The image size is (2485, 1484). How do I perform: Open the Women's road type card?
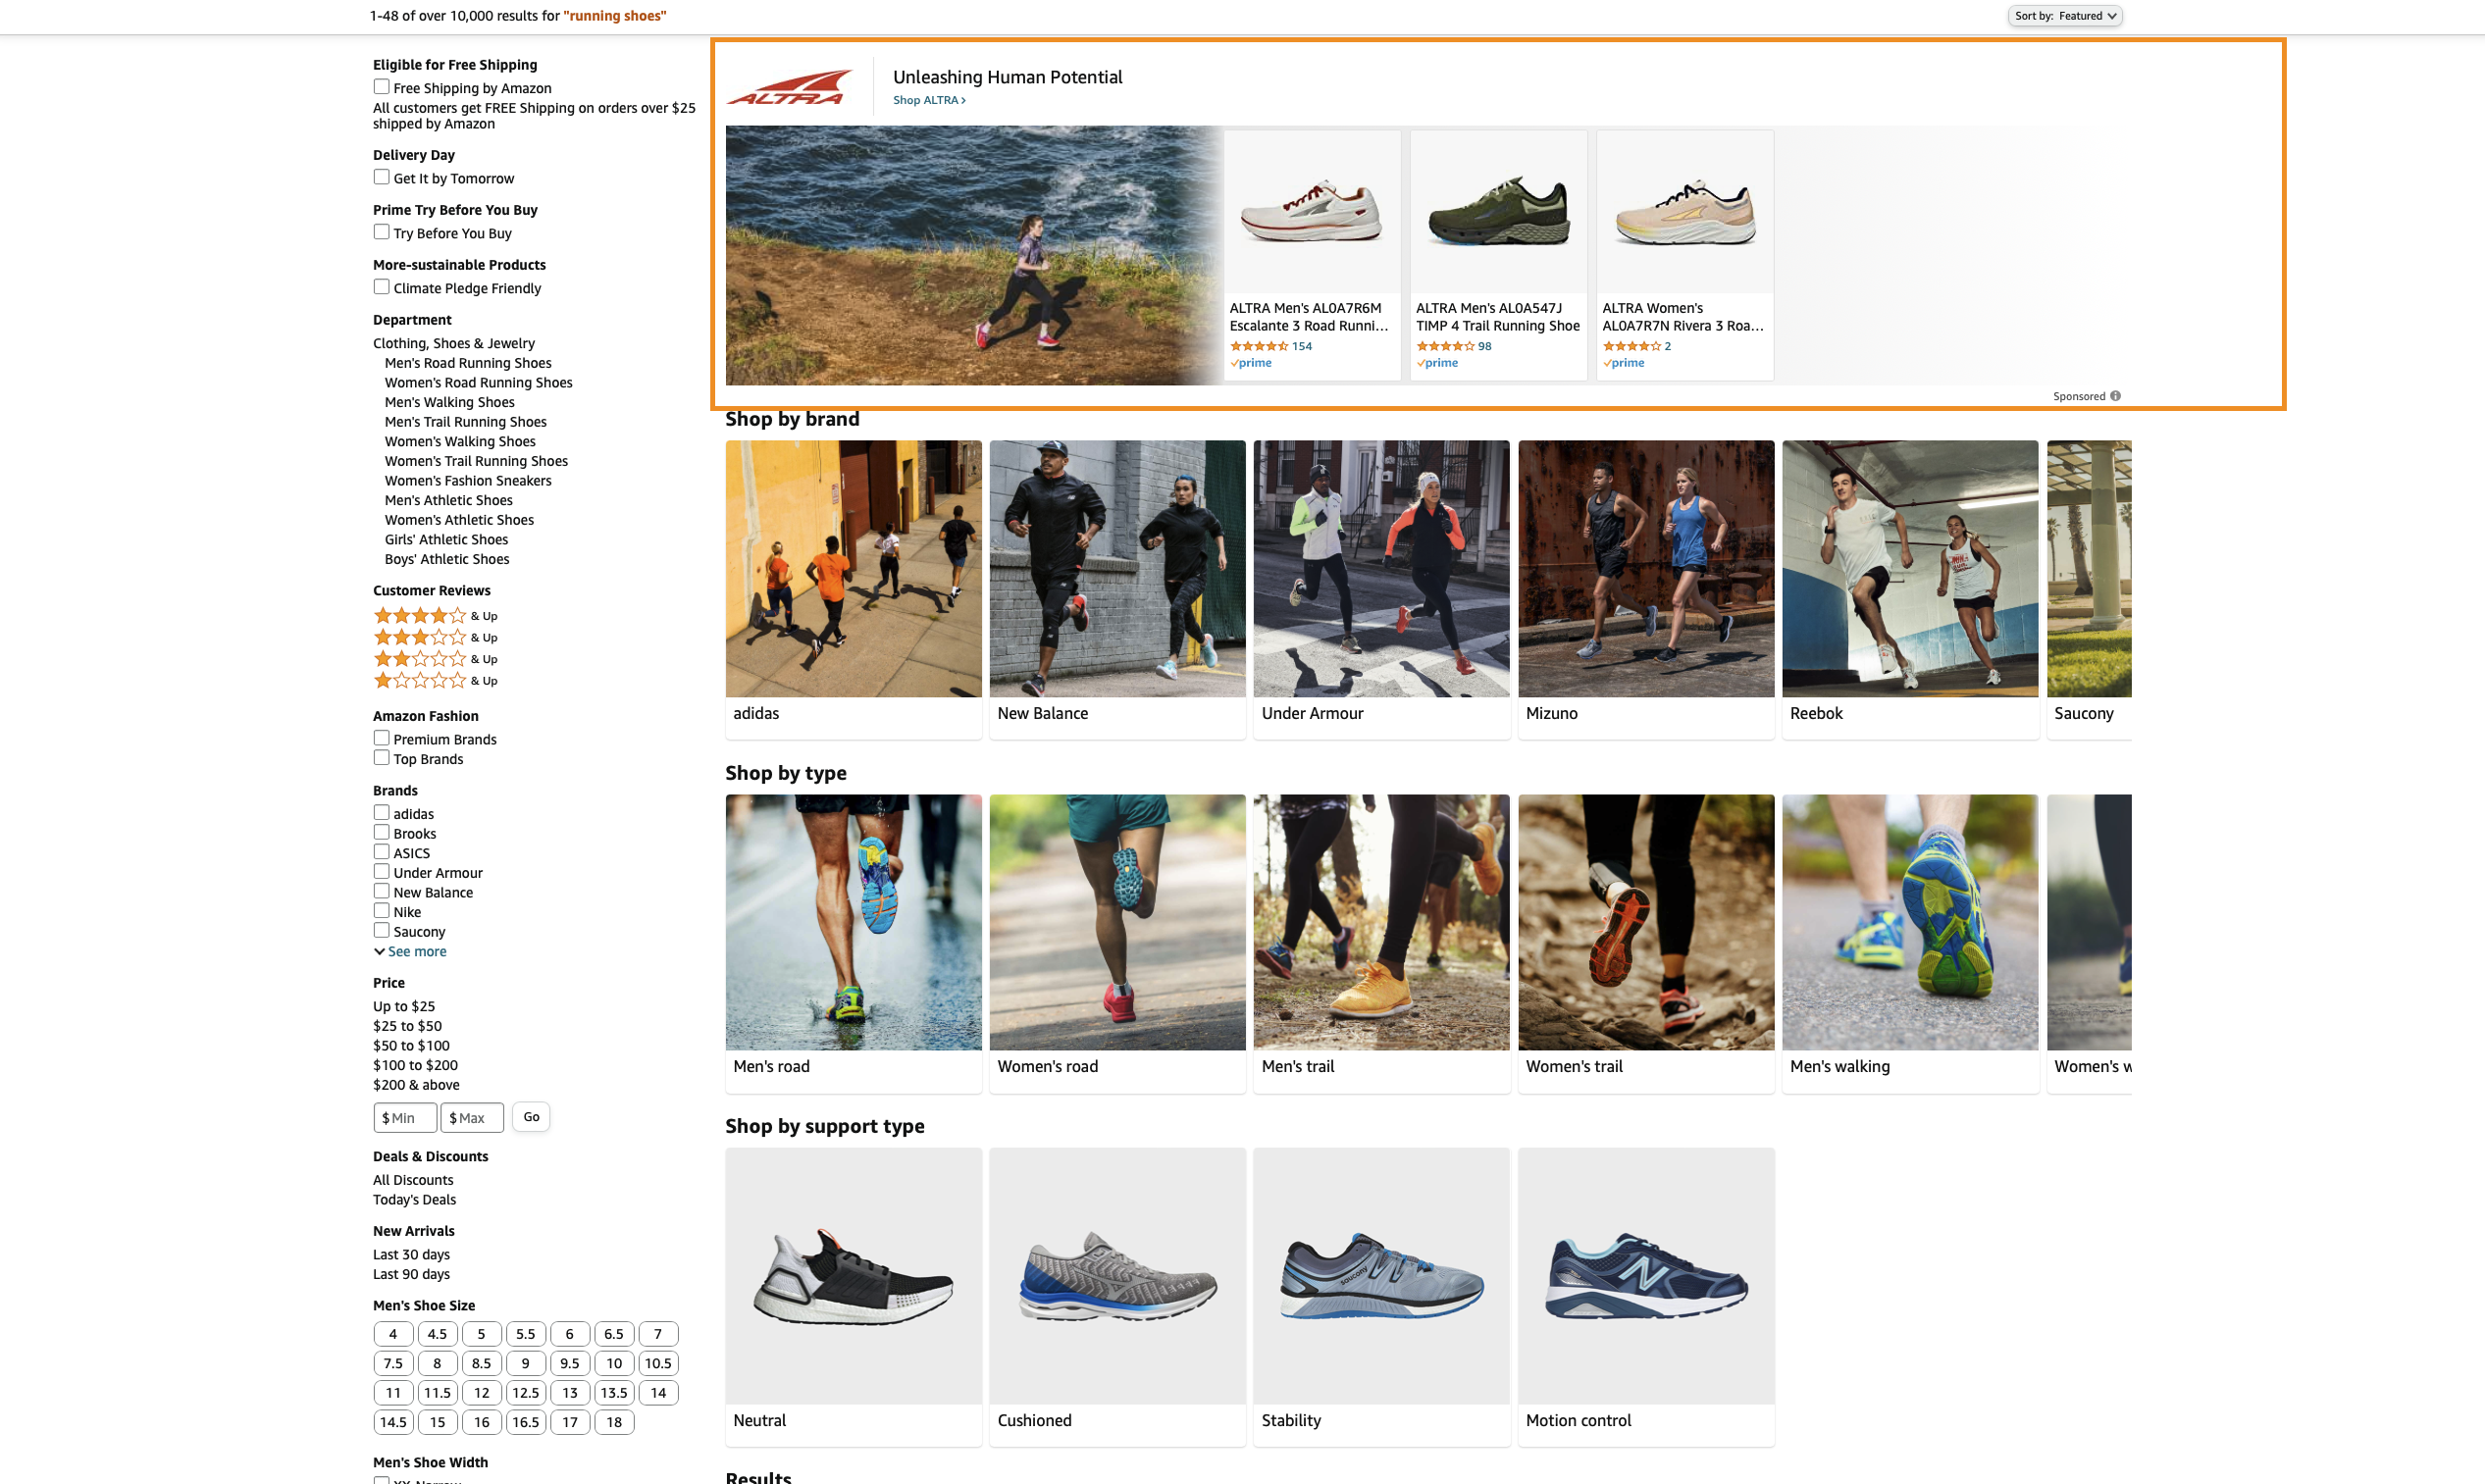tap(1117, 943)
